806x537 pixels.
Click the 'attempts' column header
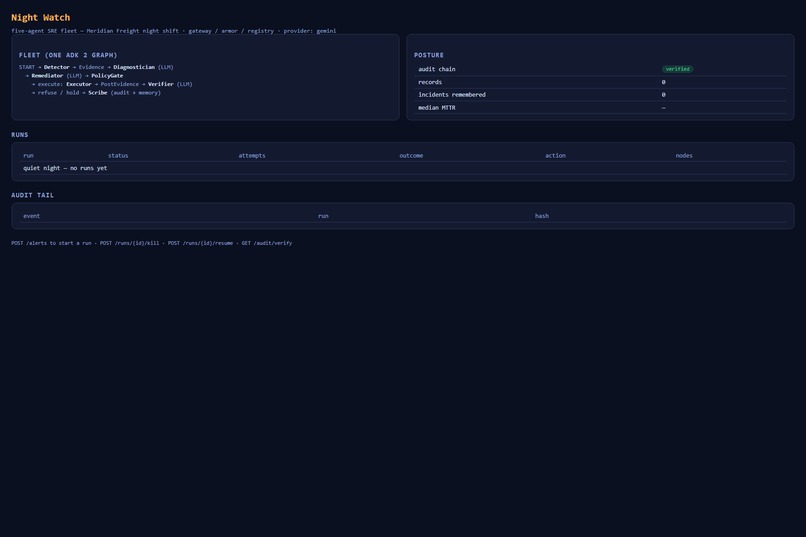pyautogui.click(x=252, y=156)
